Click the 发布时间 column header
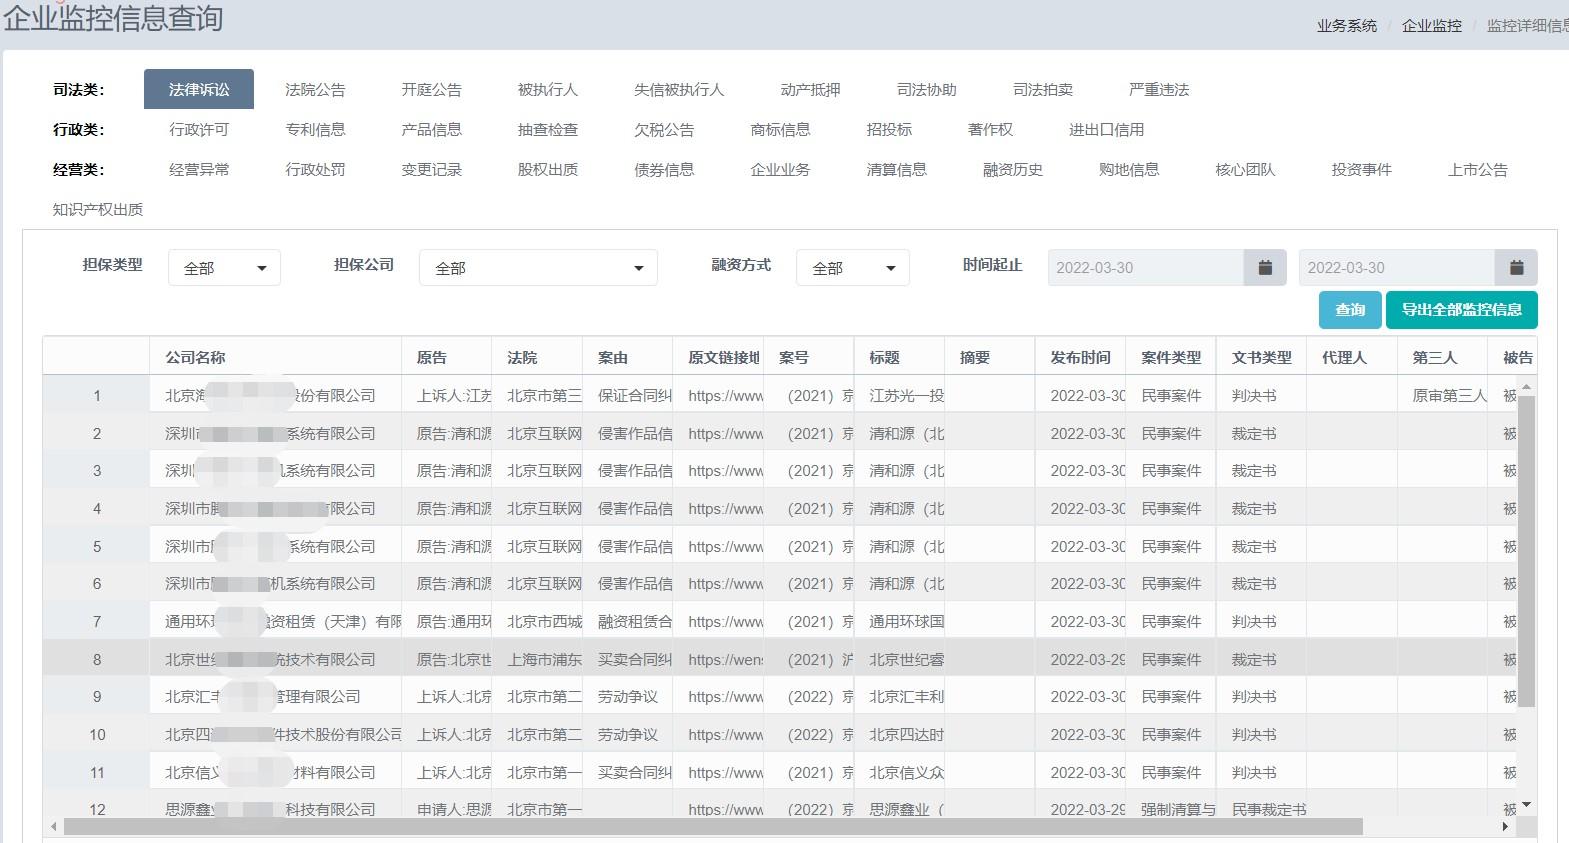 (x=1080, y=357)
